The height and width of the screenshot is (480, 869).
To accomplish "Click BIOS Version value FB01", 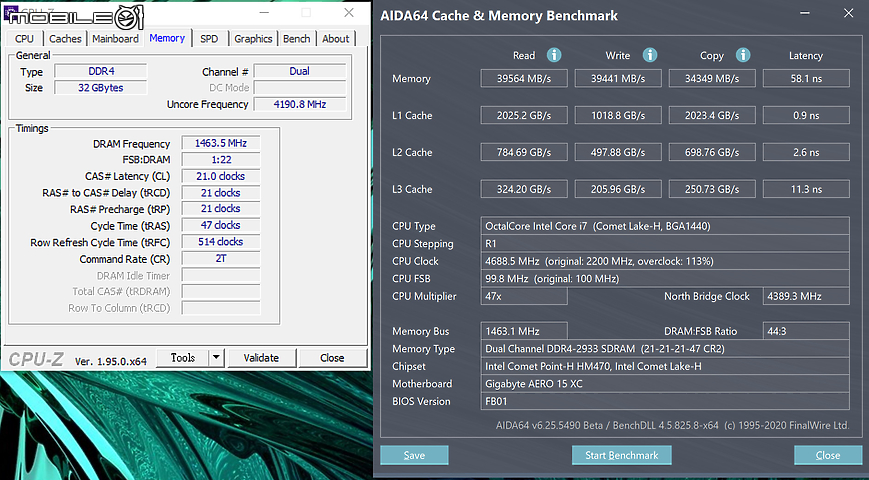I will [665, 401].
